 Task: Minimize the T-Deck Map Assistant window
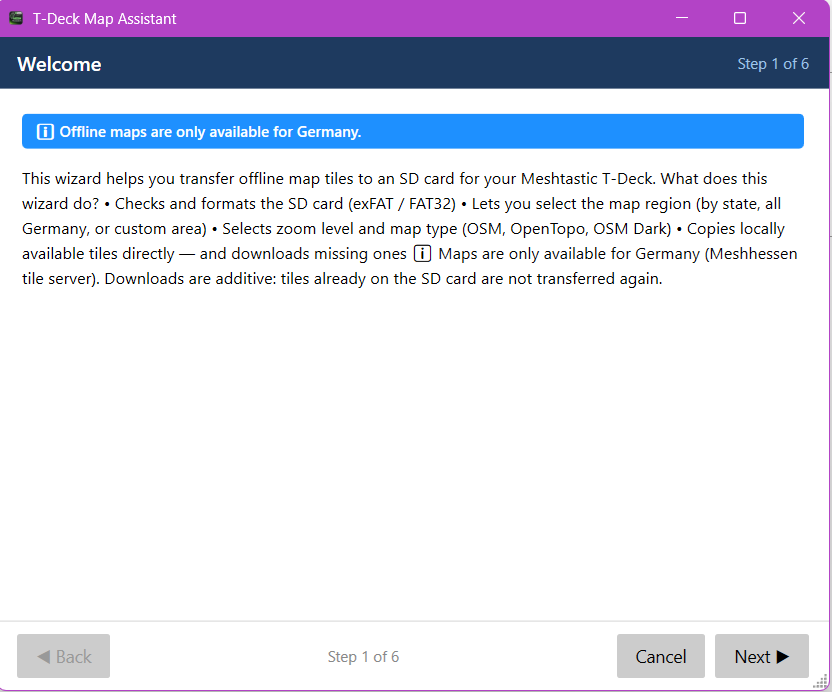pyautogui.click(x=682, y=18)
